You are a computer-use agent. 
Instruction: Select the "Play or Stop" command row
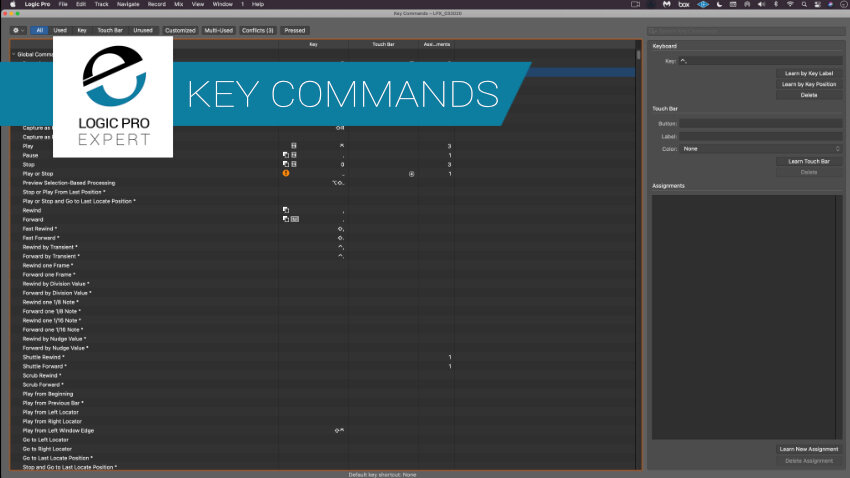tap(323, 174)
